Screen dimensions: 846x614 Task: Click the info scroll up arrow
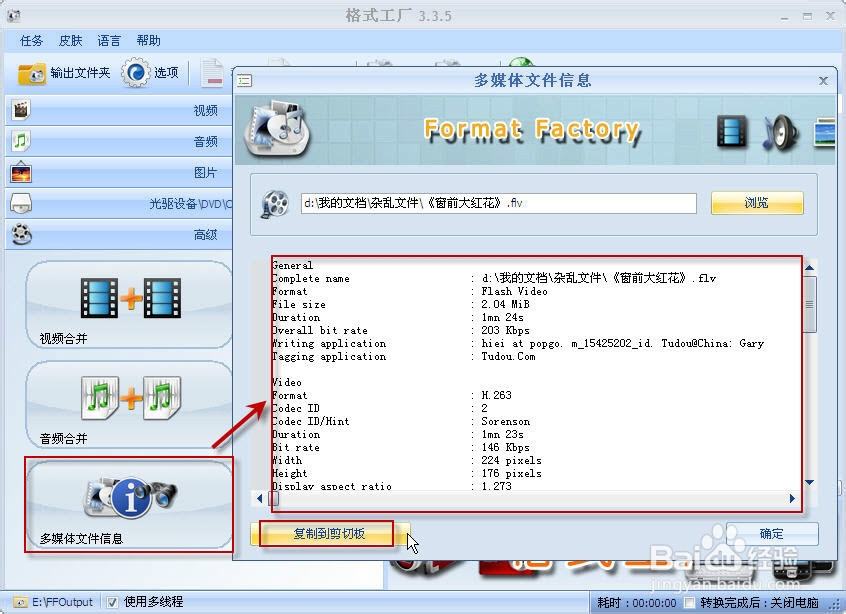(810, 267)
